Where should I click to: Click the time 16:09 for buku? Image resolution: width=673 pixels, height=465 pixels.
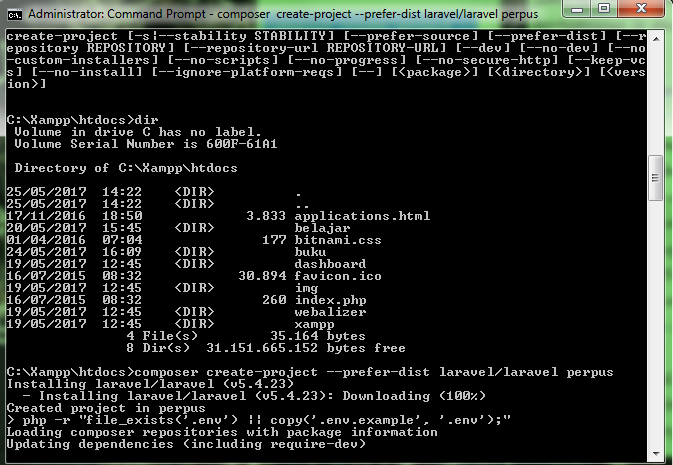122,252
